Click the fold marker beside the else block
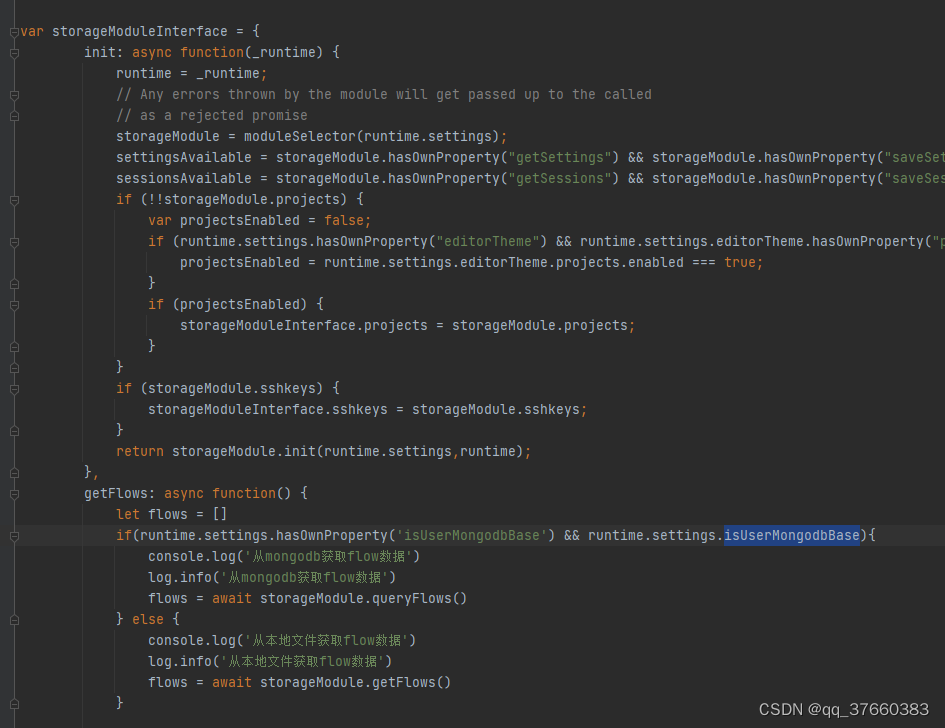This screenshot has height=728, width=945. [12, 618]
